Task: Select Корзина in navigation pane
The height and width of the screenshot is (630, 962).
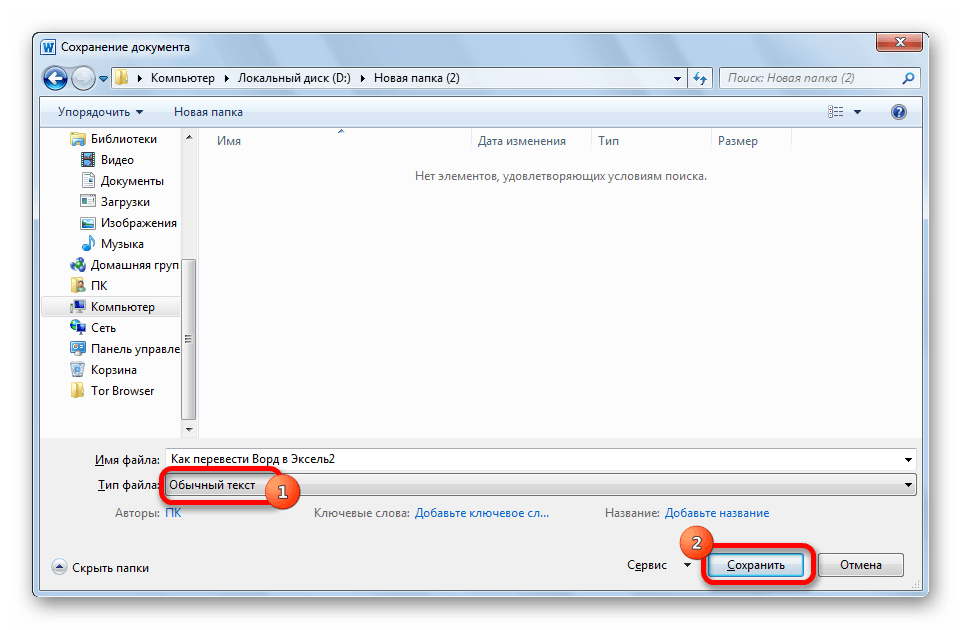Action: 113,370
